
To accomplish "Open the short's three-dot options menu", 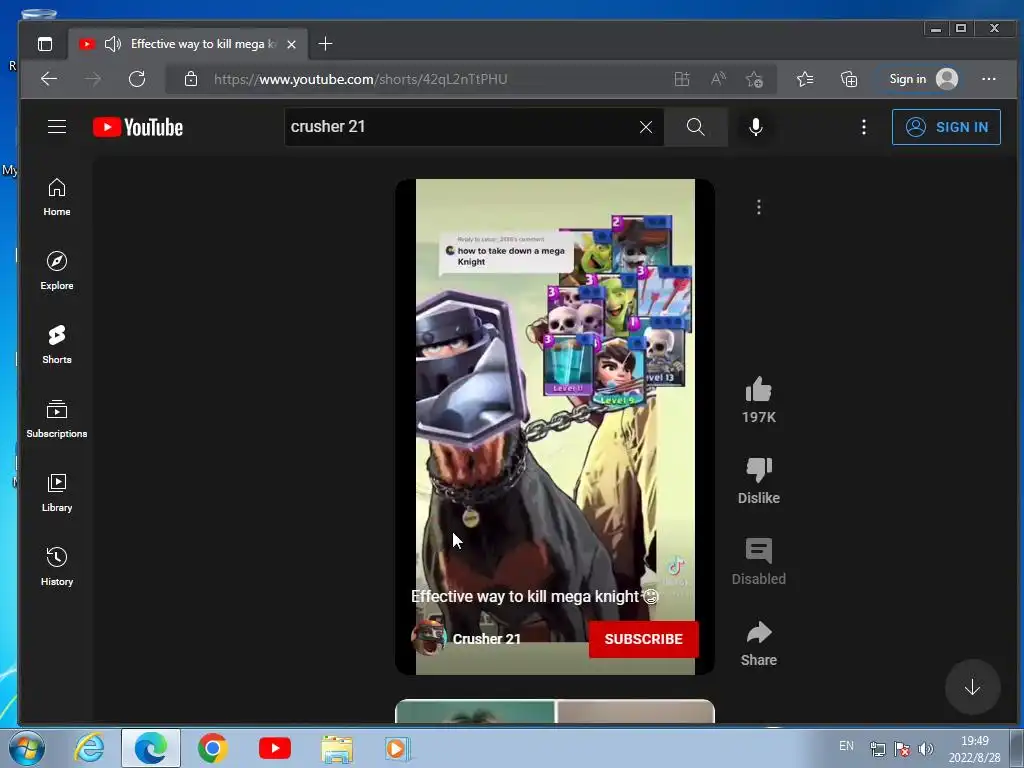I will (x=758, y=207).
